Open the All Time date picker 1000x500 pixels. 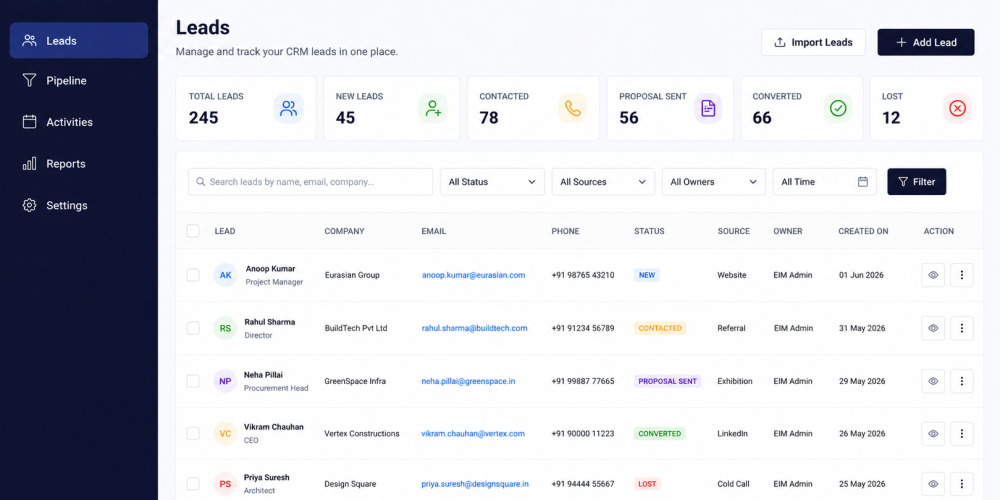pyautogui.click(x=825, y=182)
